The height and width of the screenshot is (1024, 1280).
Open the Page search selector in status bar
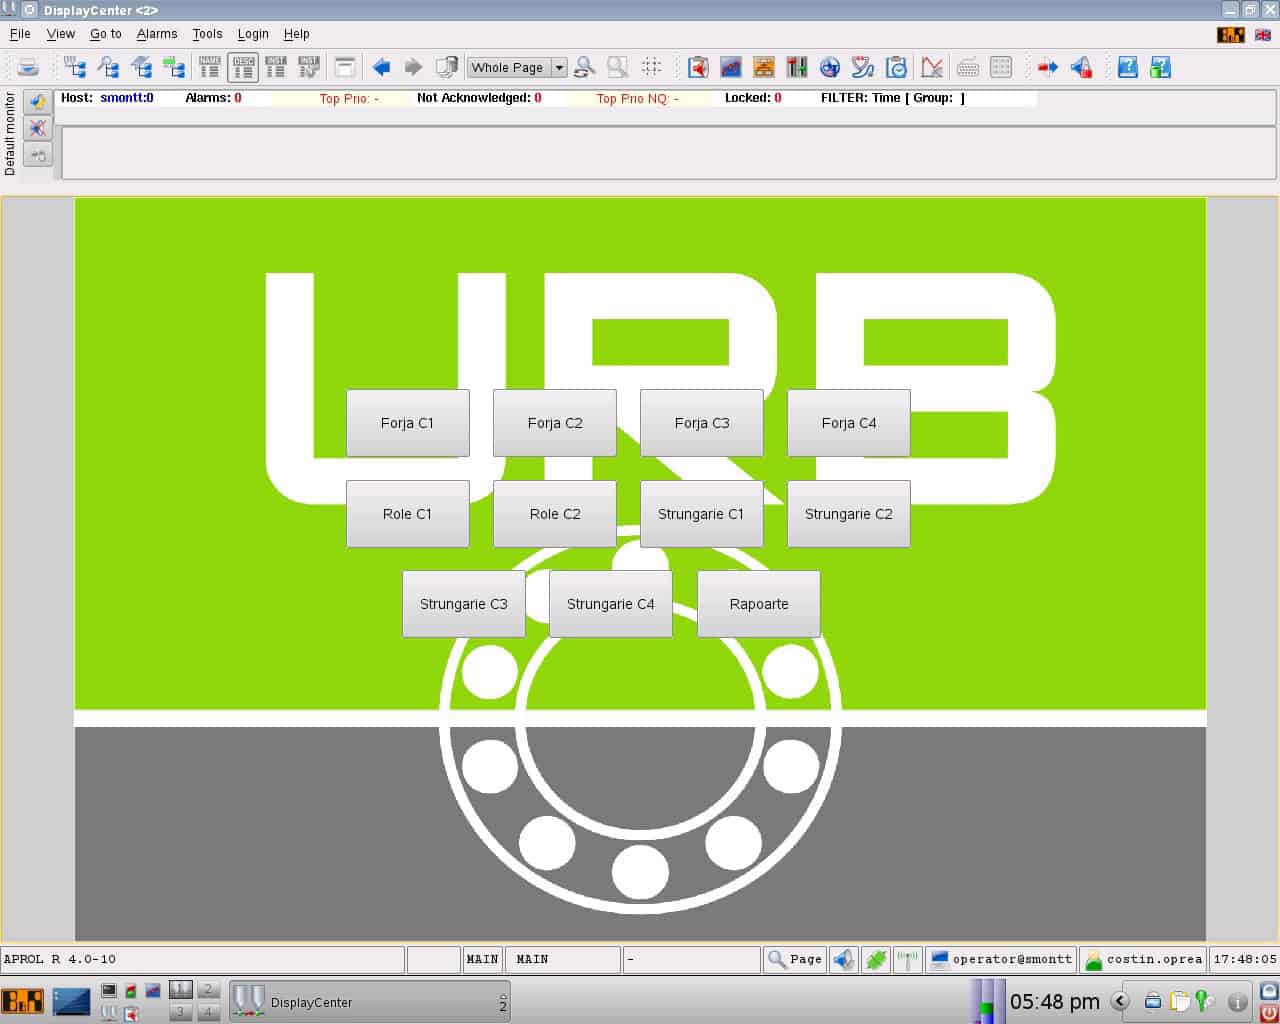click(x=795, y=959)
